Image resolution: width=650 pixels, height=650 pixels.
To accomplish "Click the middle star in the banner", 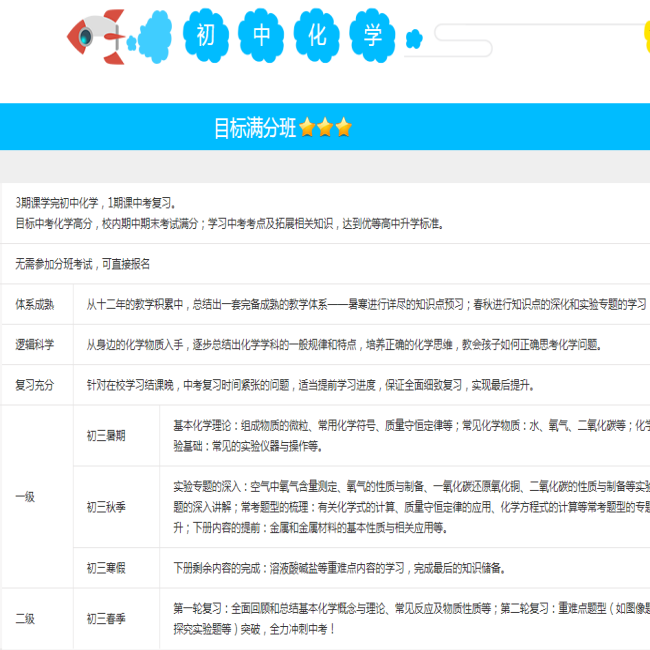I will tap(325, 128).
